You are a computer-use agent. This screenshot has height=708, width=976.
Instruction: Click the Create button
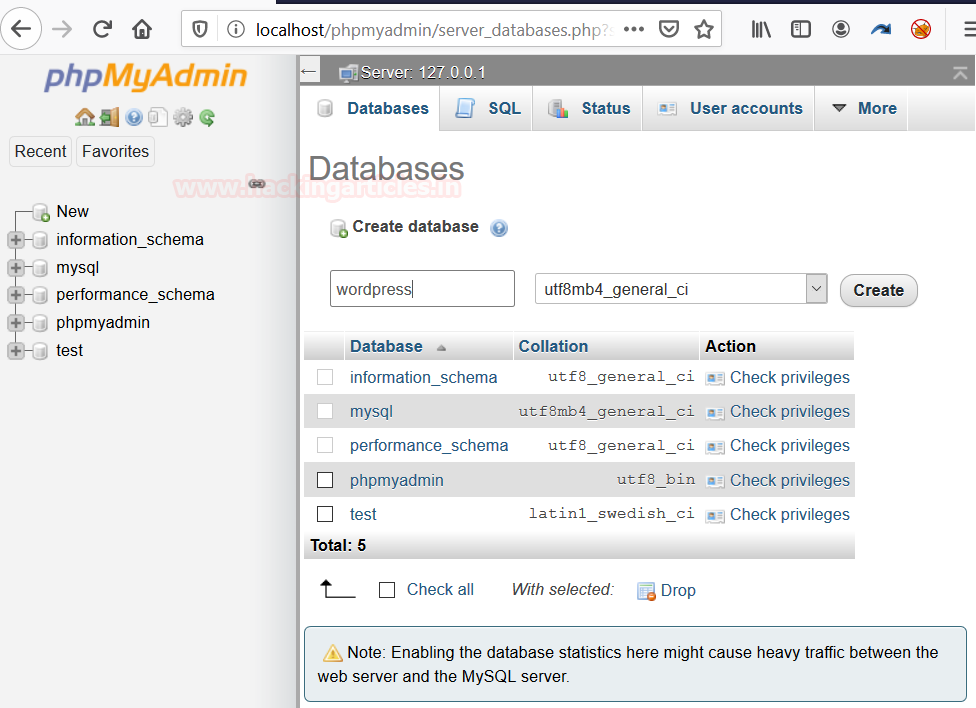click(x=878, y=290)
